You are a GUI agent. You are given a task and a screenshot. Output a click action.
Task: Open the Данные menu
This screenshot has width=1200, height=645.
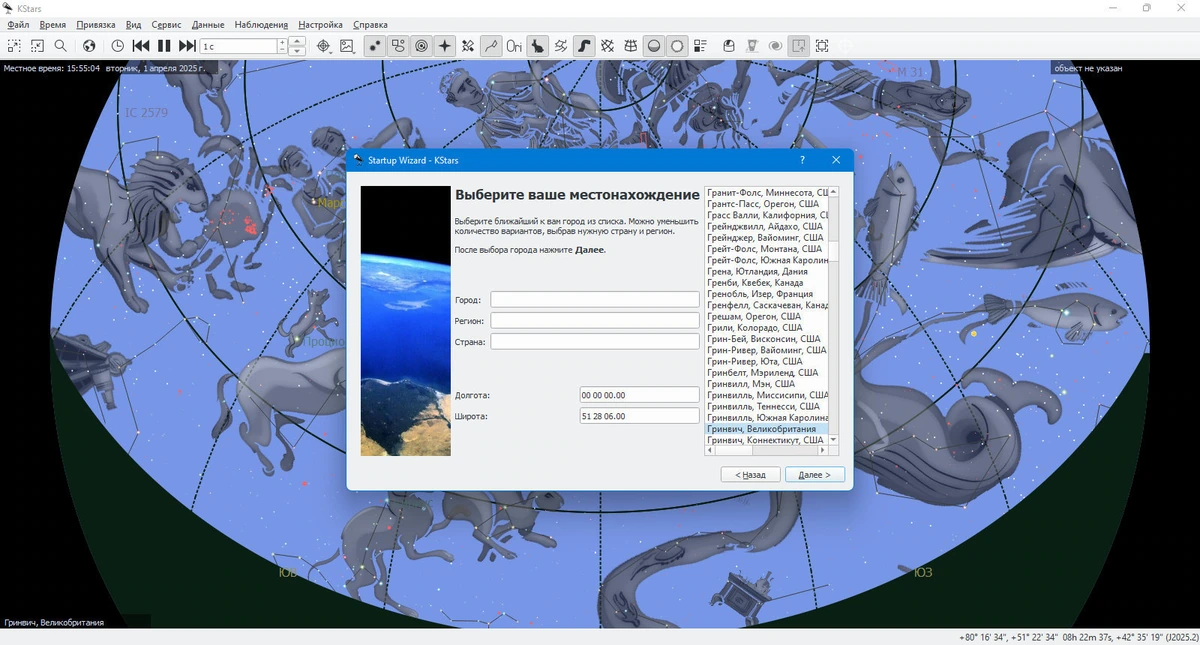tap(208, 24)
